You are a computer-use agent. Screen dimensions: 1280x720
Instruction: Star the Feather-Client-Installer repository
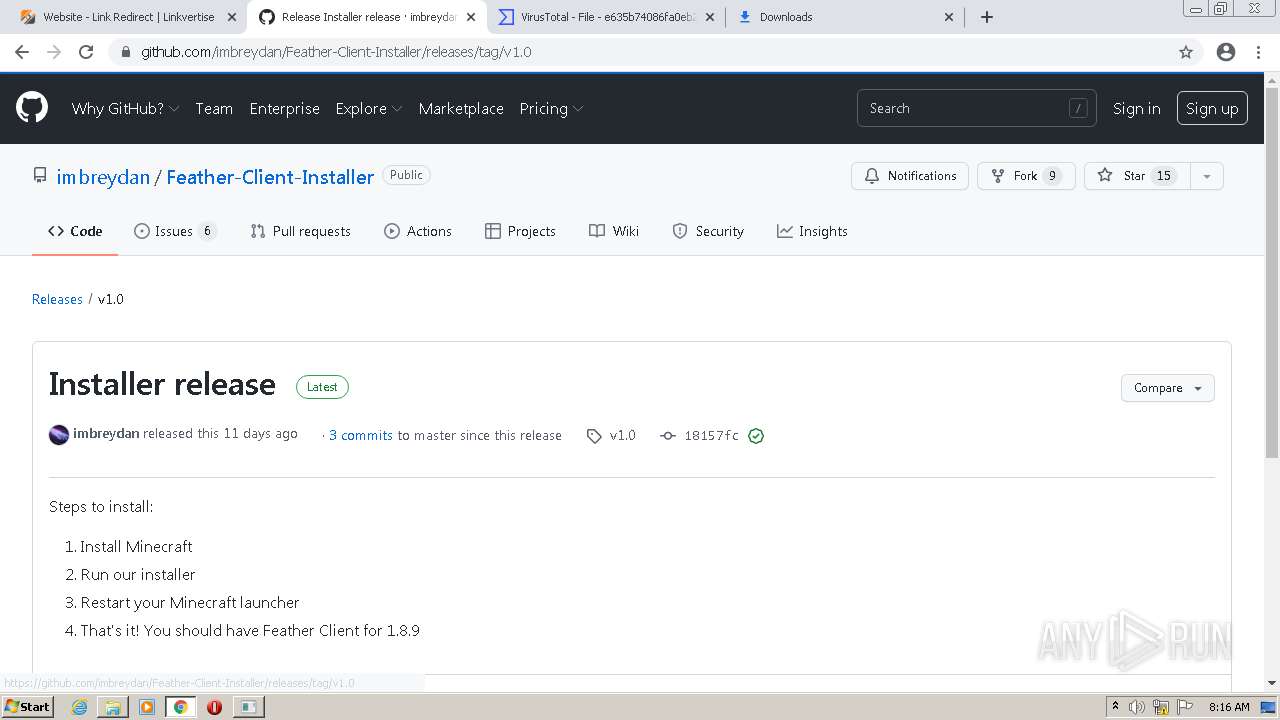point(1137,176)
